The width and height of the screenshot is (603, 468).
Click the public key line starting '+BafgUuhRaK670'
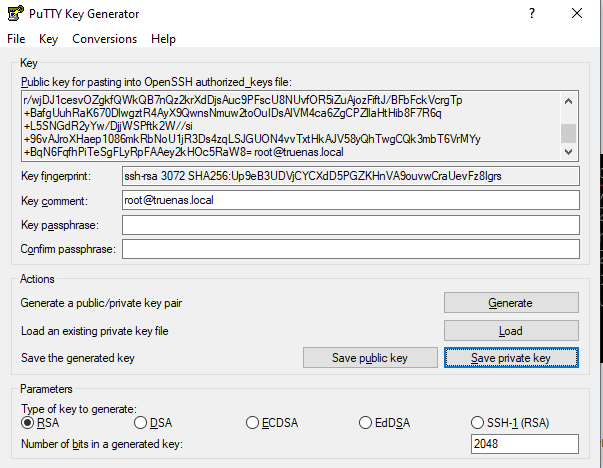coord(233,113)
